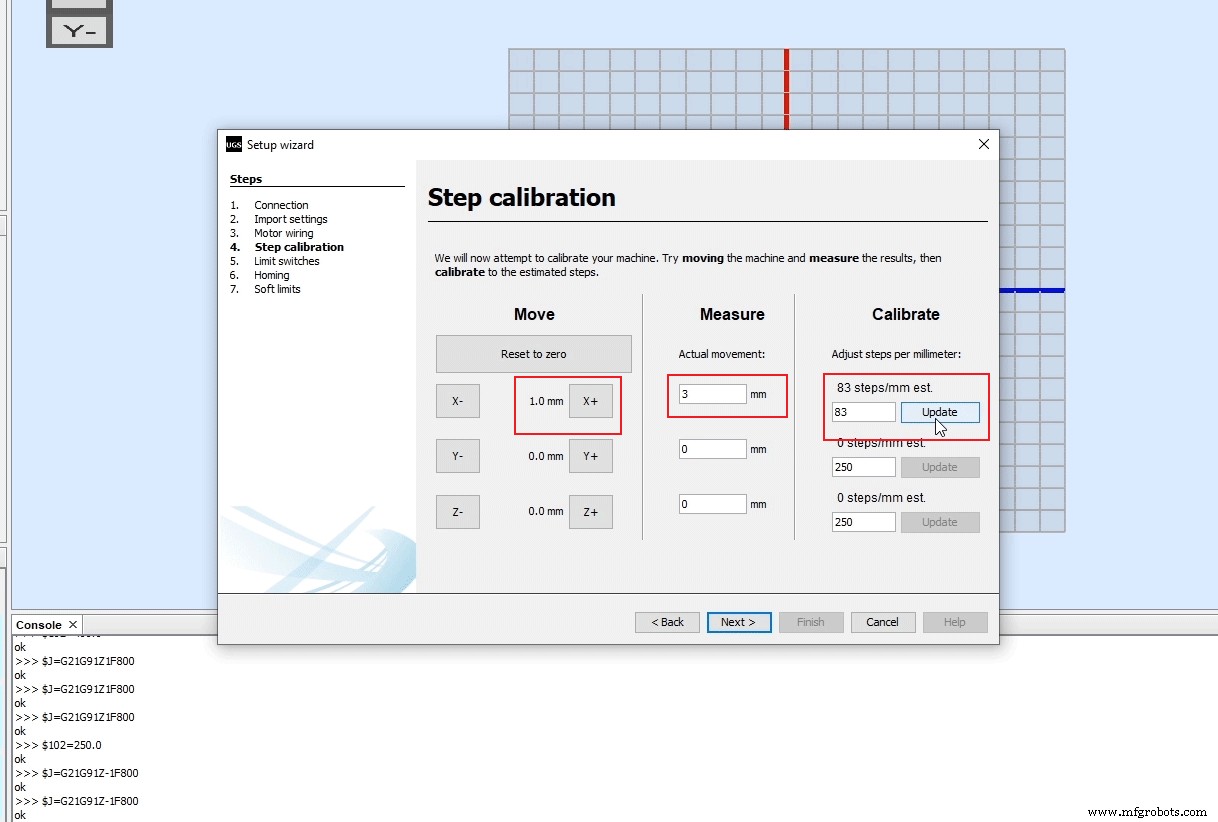This screenshot has width=1218, height=822.
Task: Move the Z axis down with Z-
Action: click(457, 511)
